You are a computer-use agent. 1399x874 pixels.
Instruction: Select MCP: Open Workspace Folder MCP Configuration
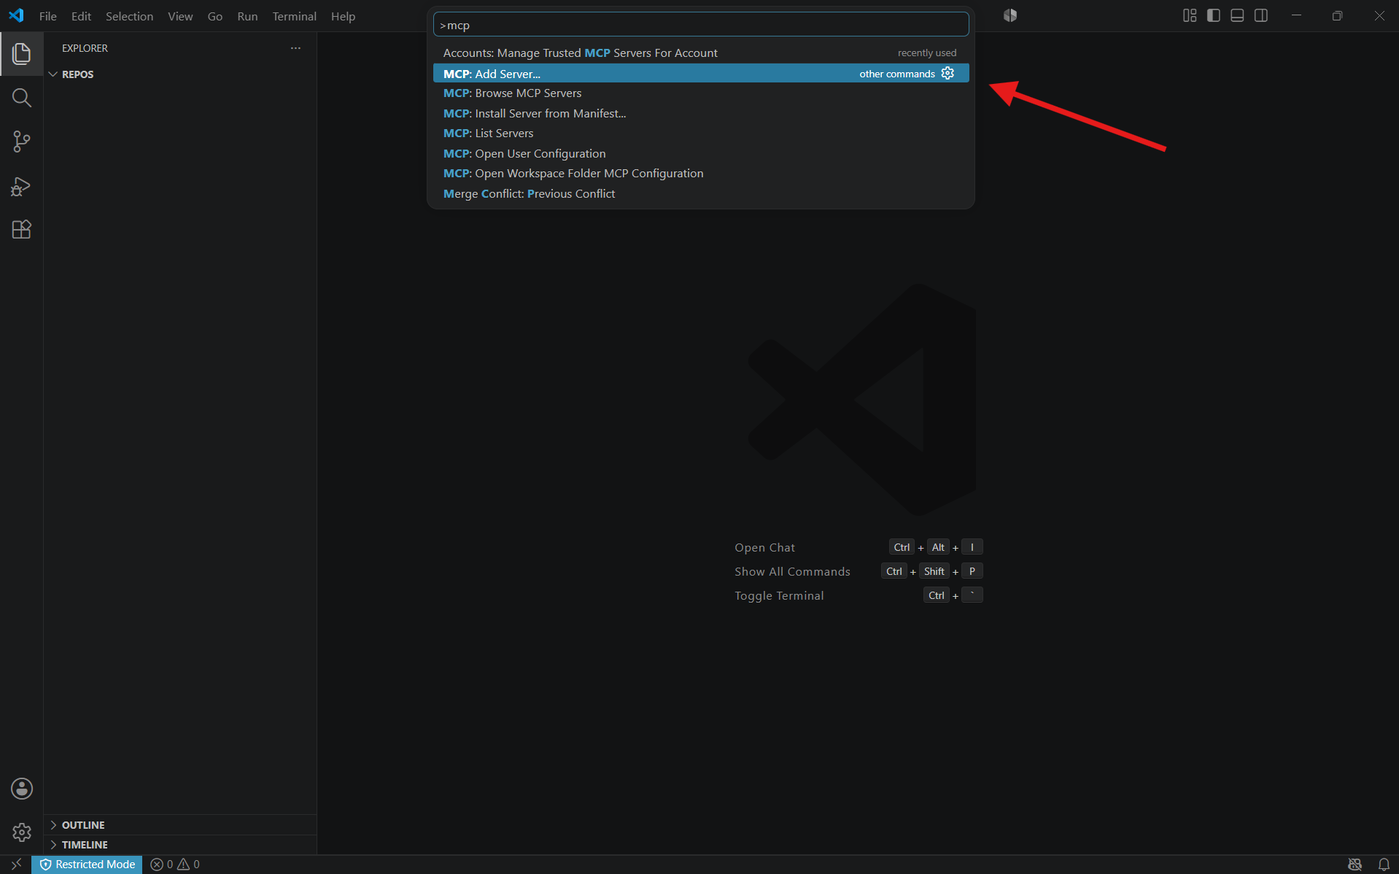(x=701, y=173)
